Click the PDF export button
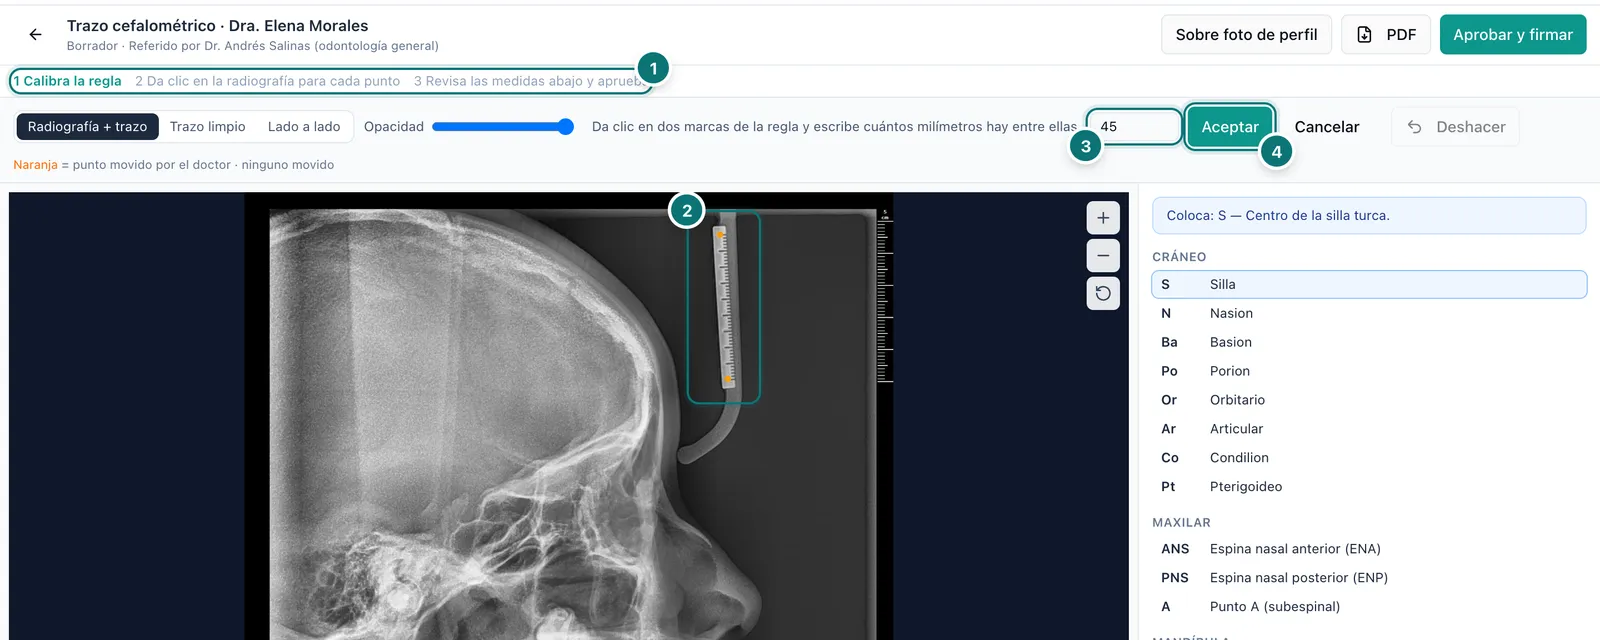The width and height of the screenshot is (1600, 640). [x=1386, y=35]
